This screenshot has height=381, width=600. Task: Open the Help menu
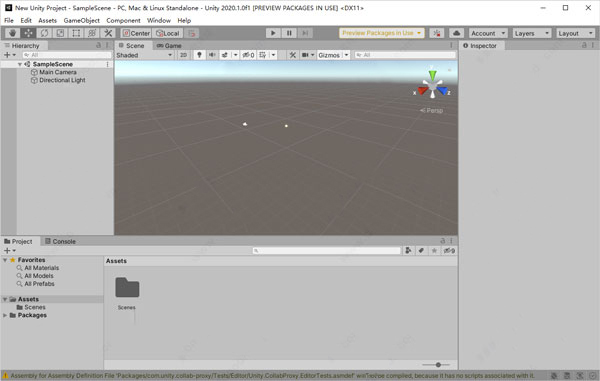click(x=184, y=20)
